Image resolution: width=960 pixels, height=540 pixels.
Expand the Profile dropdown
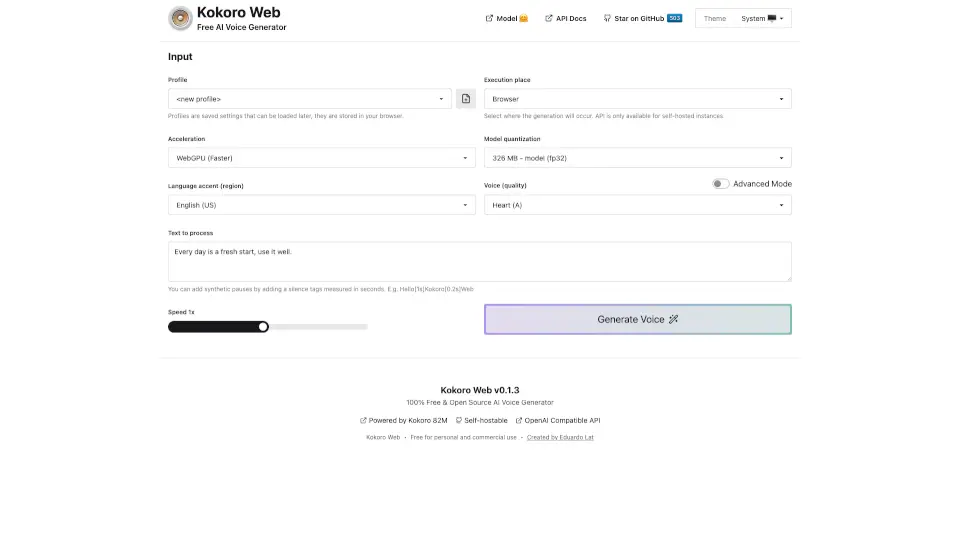(x=310, y=99)
